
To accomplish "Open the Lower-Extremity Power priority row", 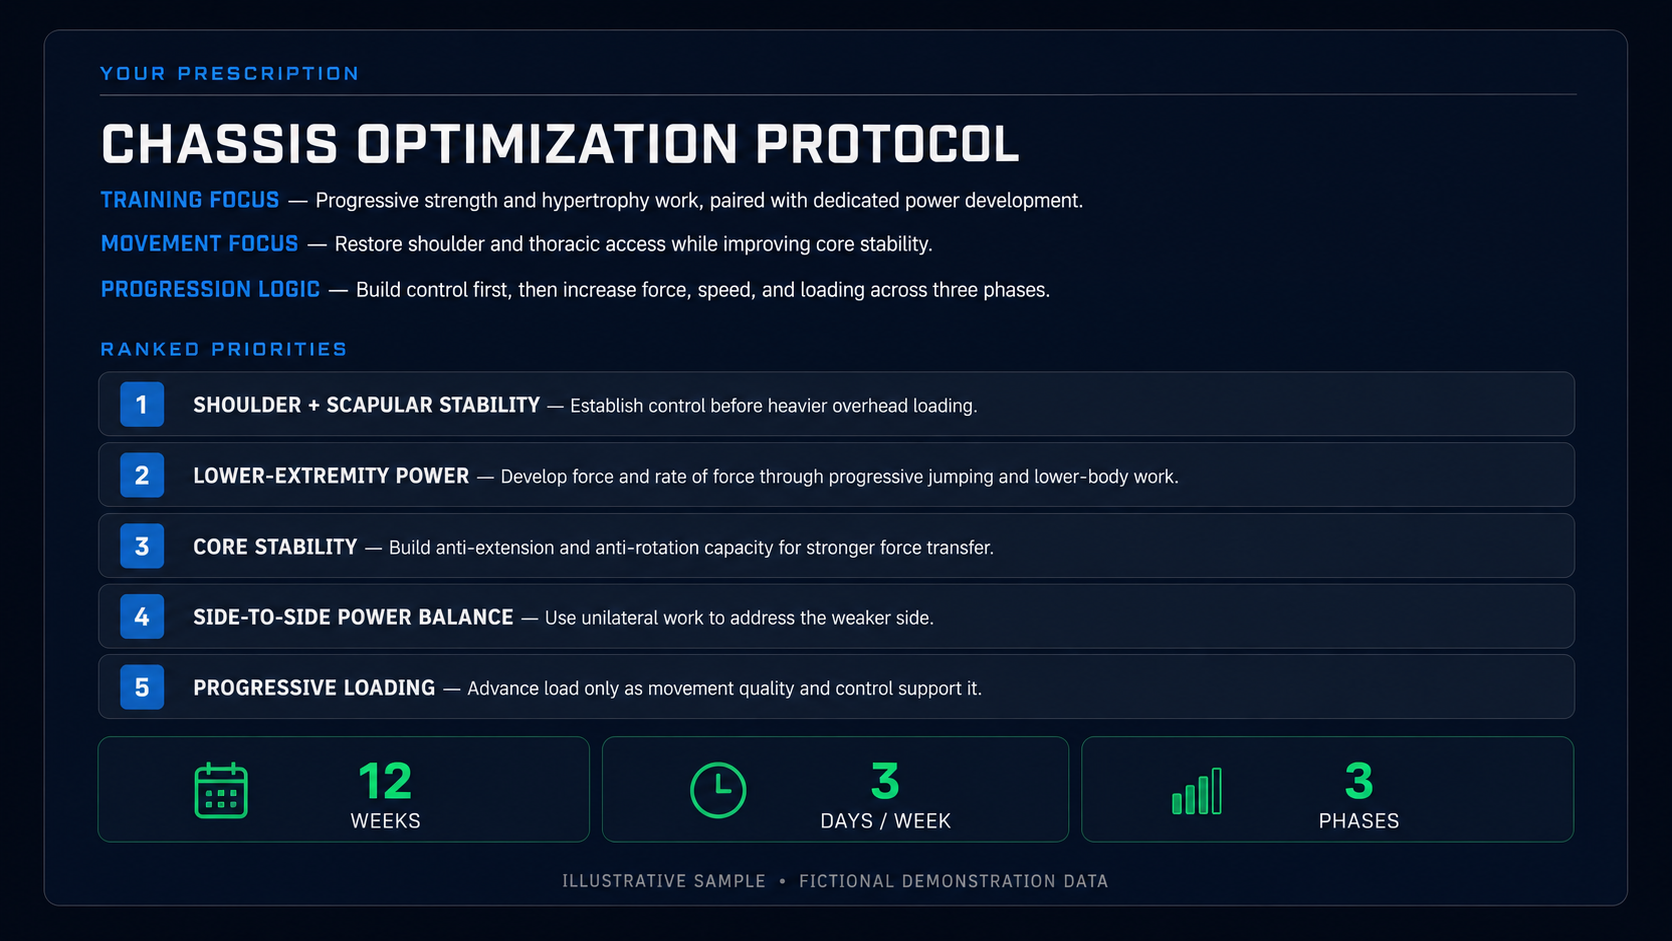I will coord(836,475).
